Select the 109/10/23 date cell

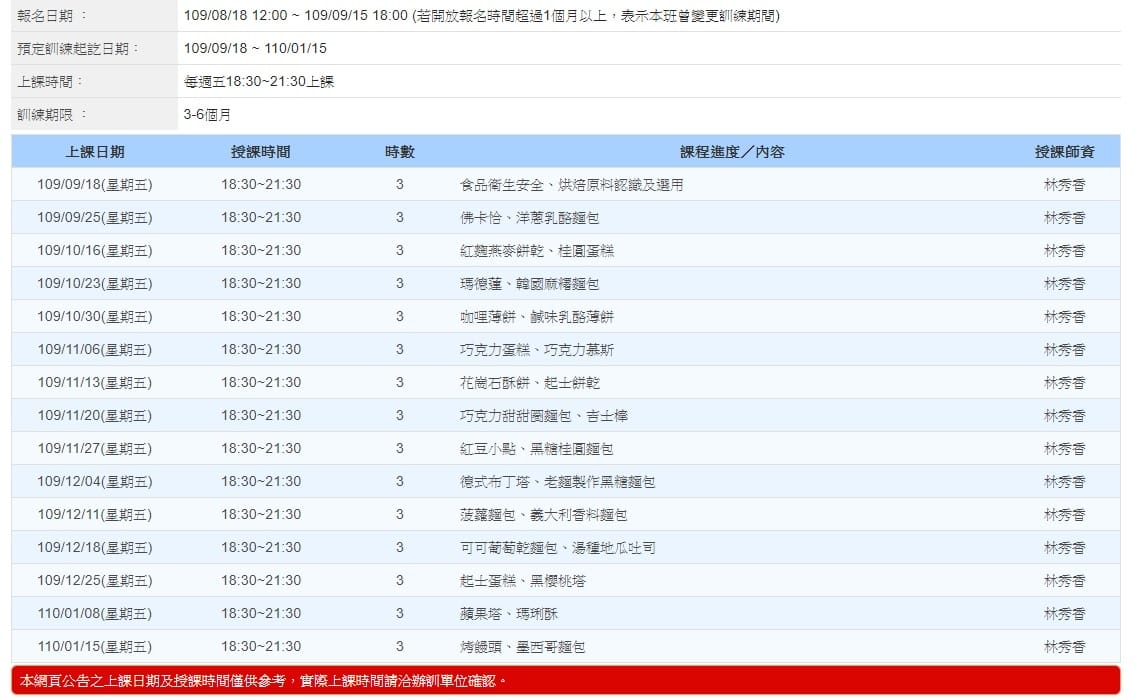(95, 284)
